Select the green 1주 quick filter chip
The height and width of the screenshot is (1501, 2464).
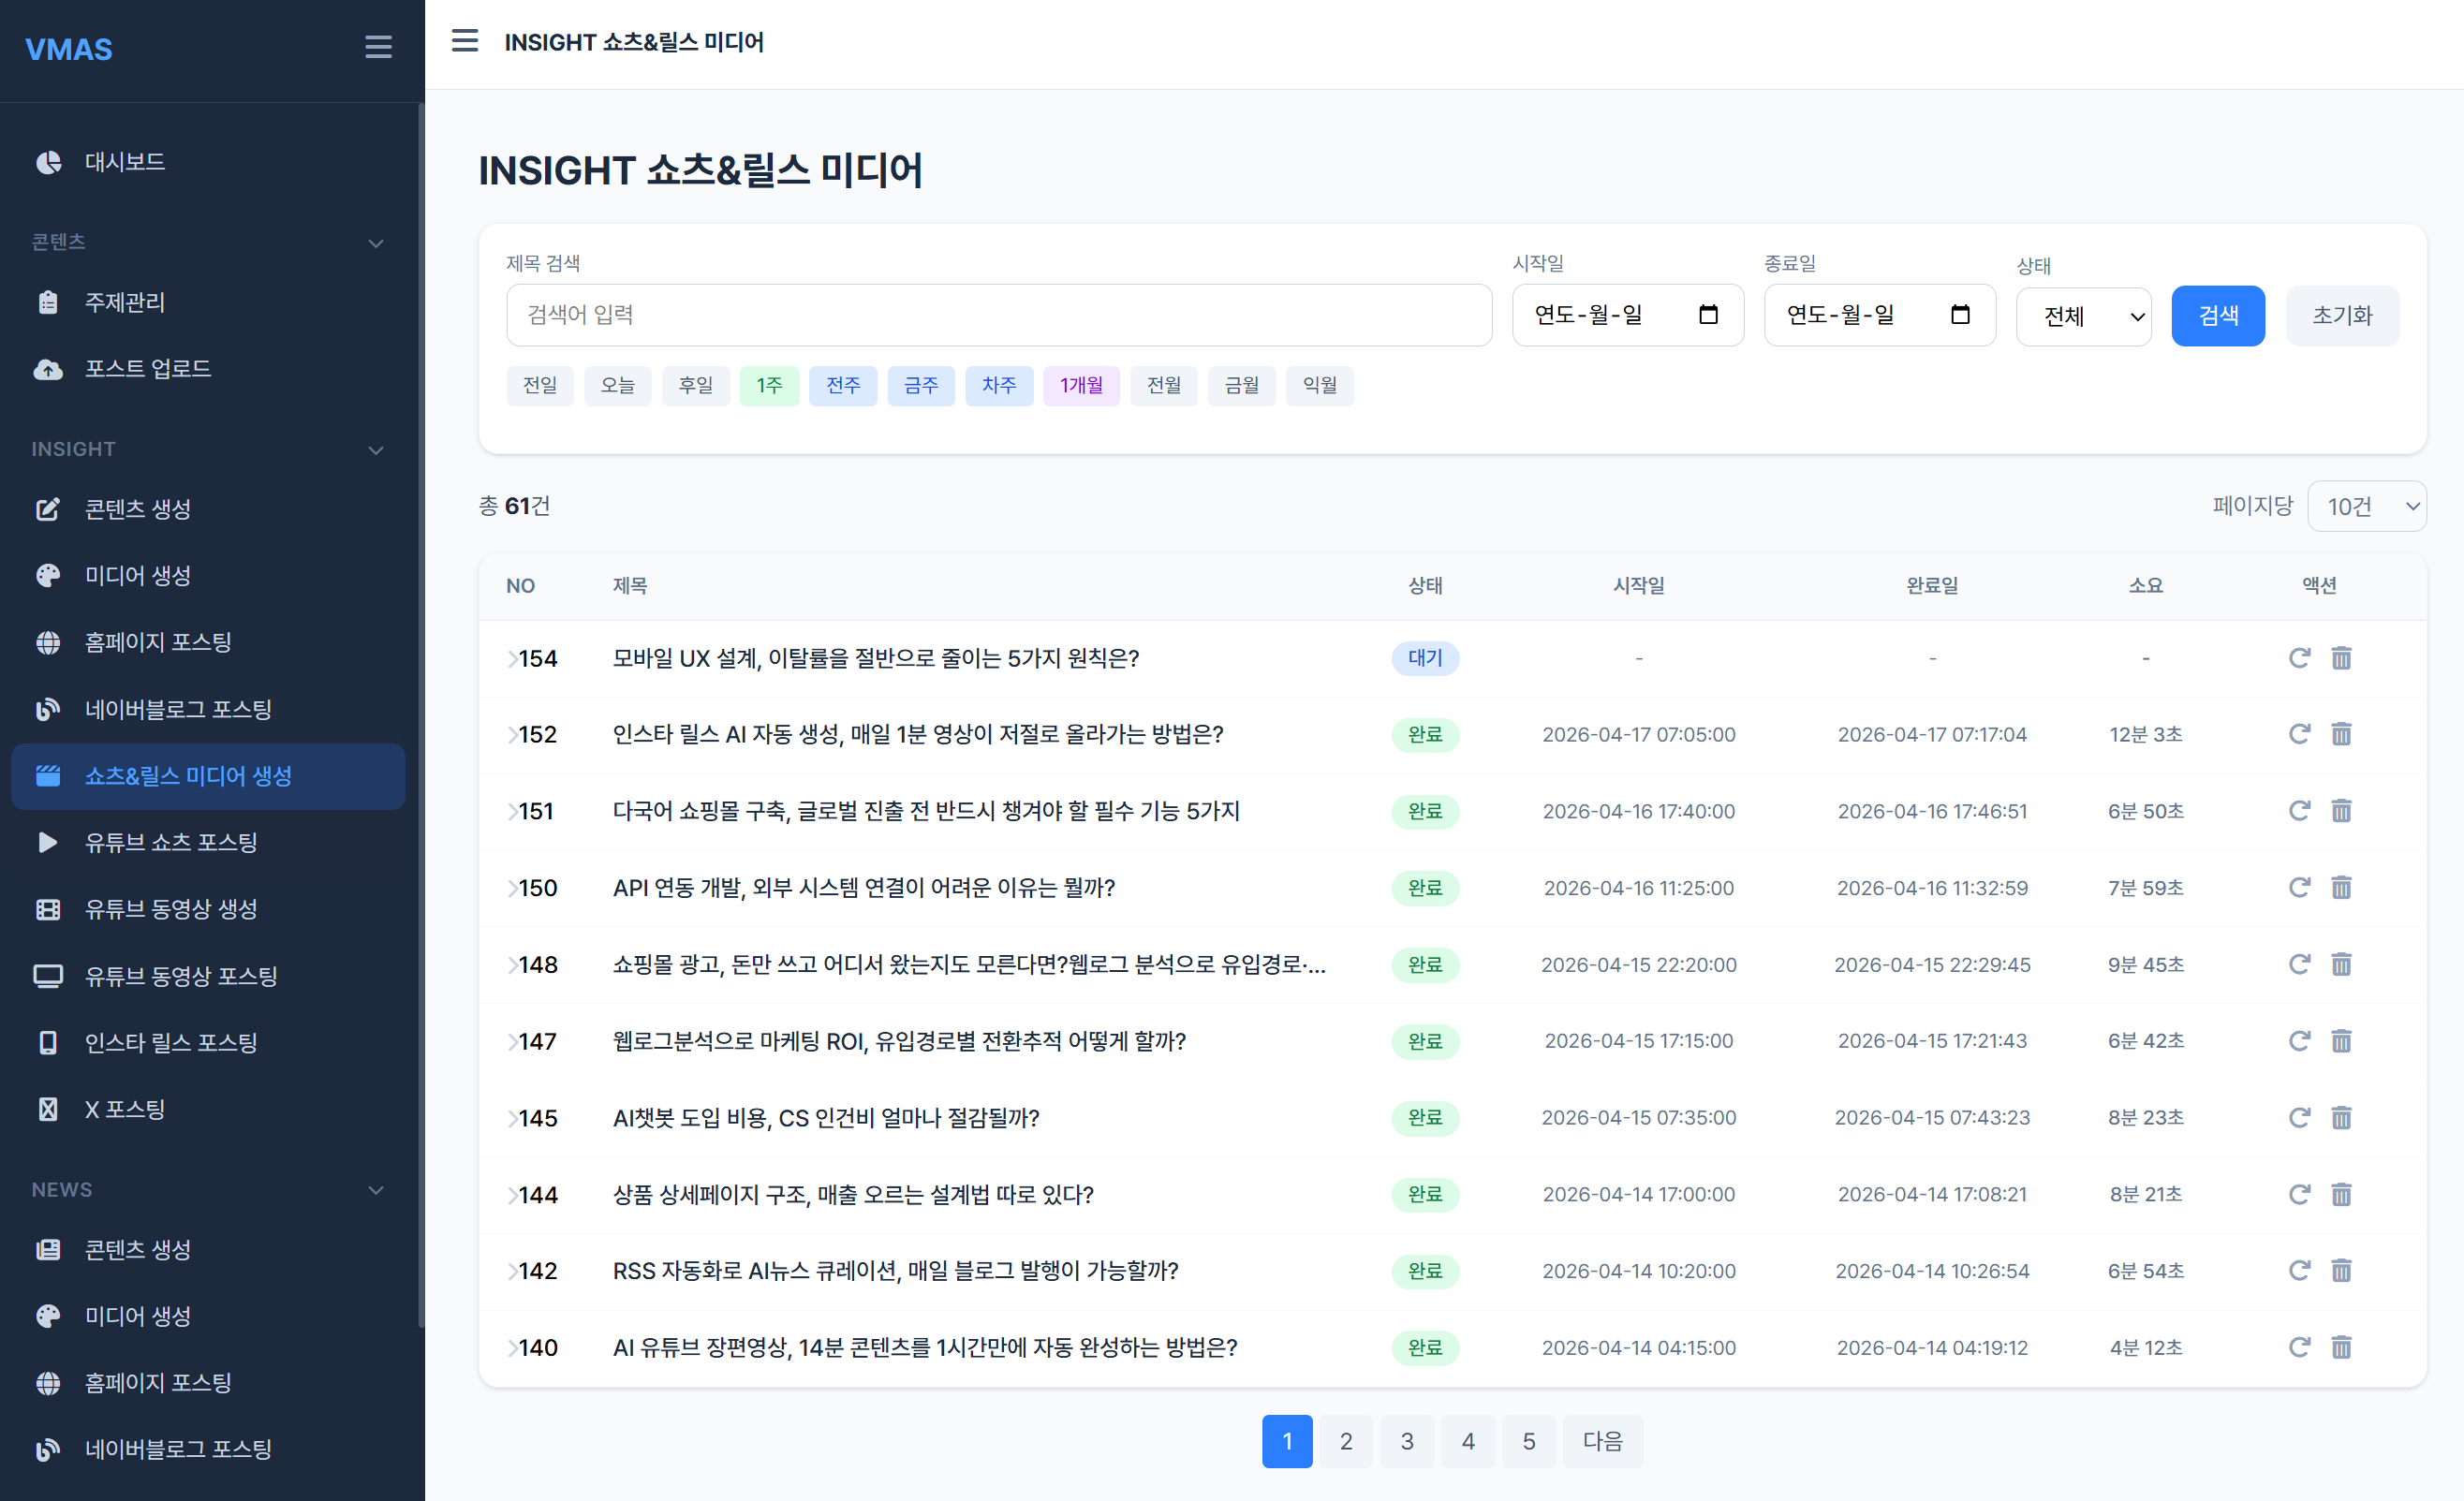click(768, 386)
